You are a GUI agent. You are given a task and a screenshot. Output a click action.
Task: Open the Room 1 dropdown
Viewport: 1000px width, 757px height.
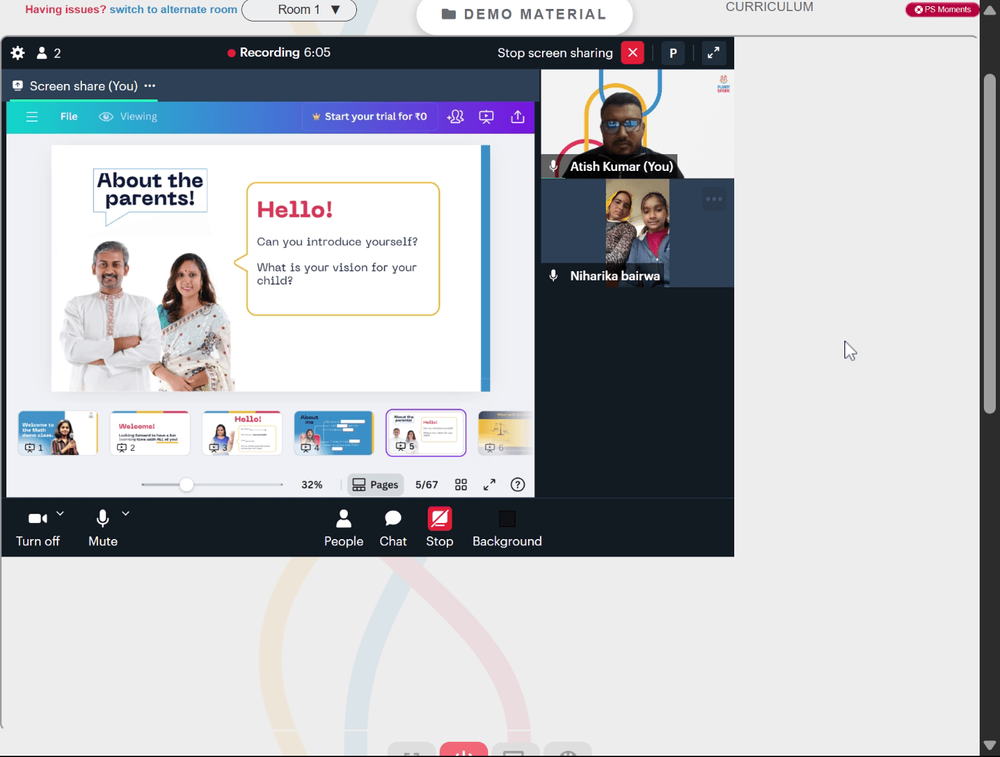(x=299, y=10)
